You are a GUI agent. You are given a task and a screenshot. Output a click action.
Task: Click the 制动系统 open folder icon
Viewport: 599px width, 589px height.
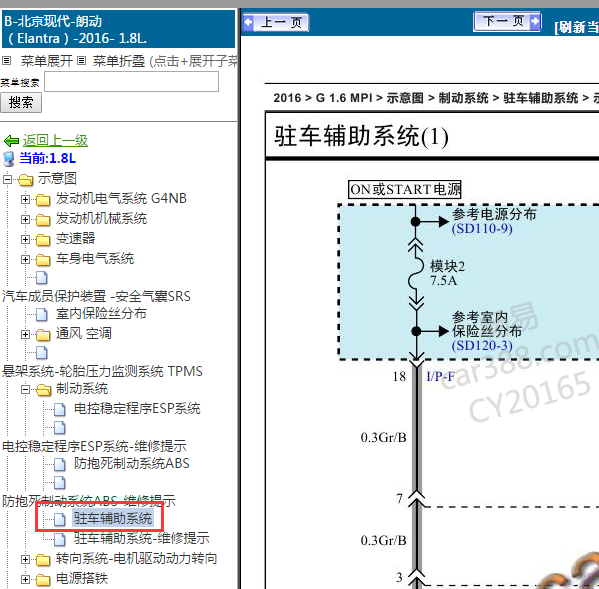pos(44,390)
